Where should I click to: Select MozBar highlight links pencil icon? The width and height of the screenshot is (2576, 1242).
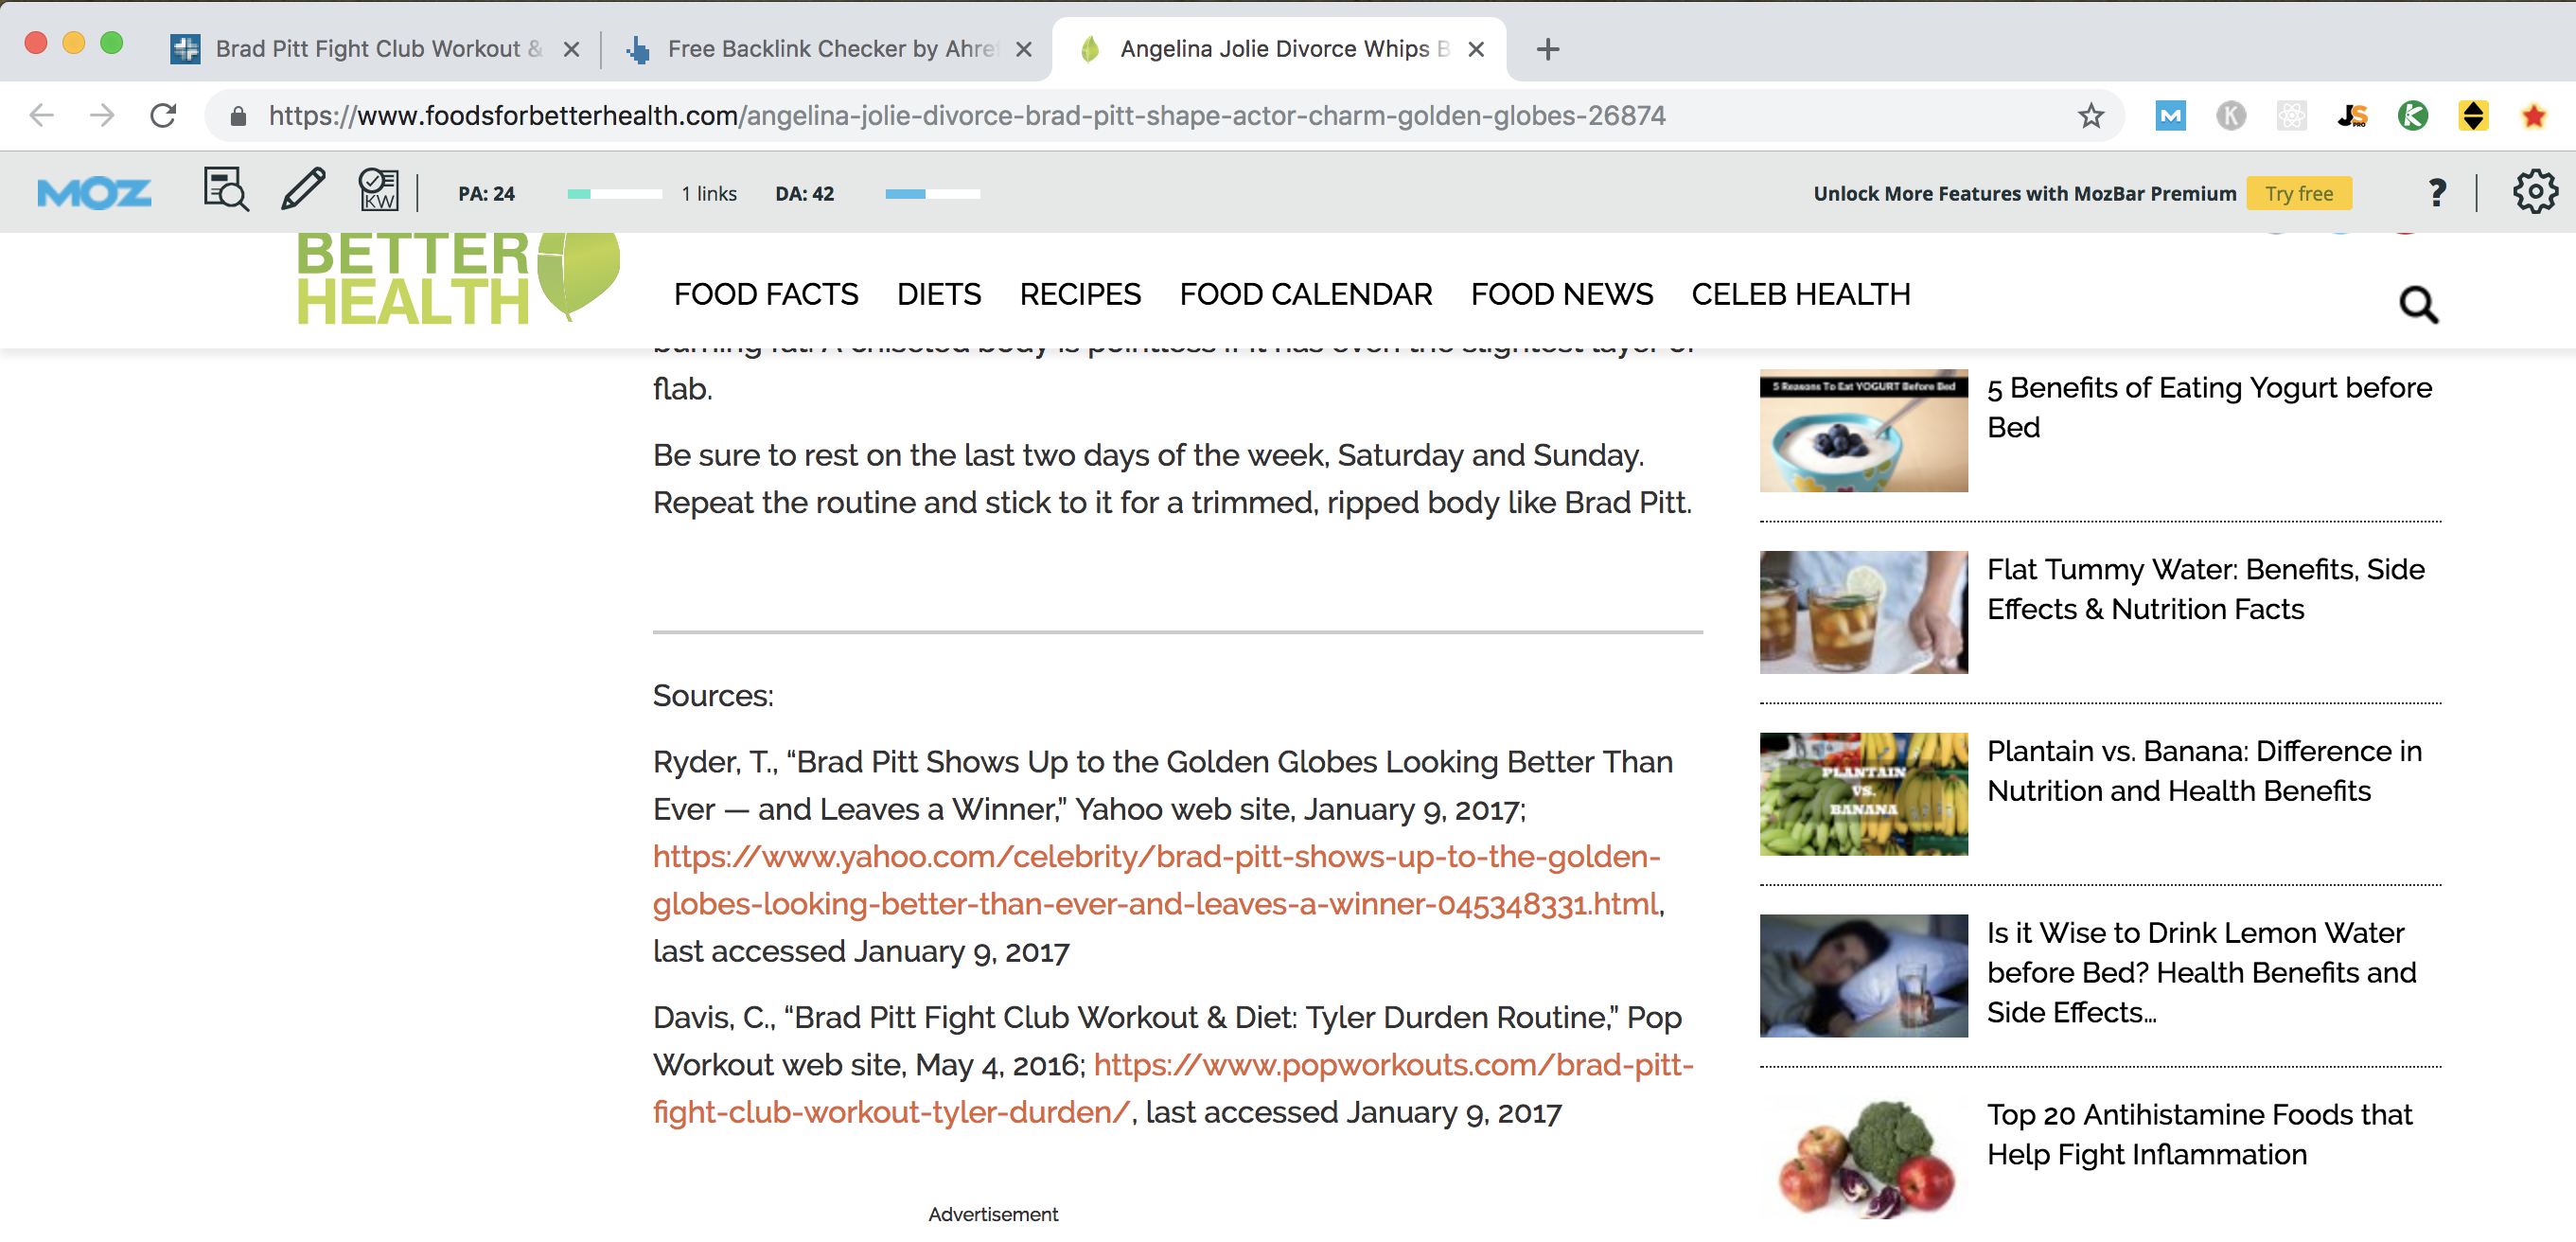coord(302,189)
